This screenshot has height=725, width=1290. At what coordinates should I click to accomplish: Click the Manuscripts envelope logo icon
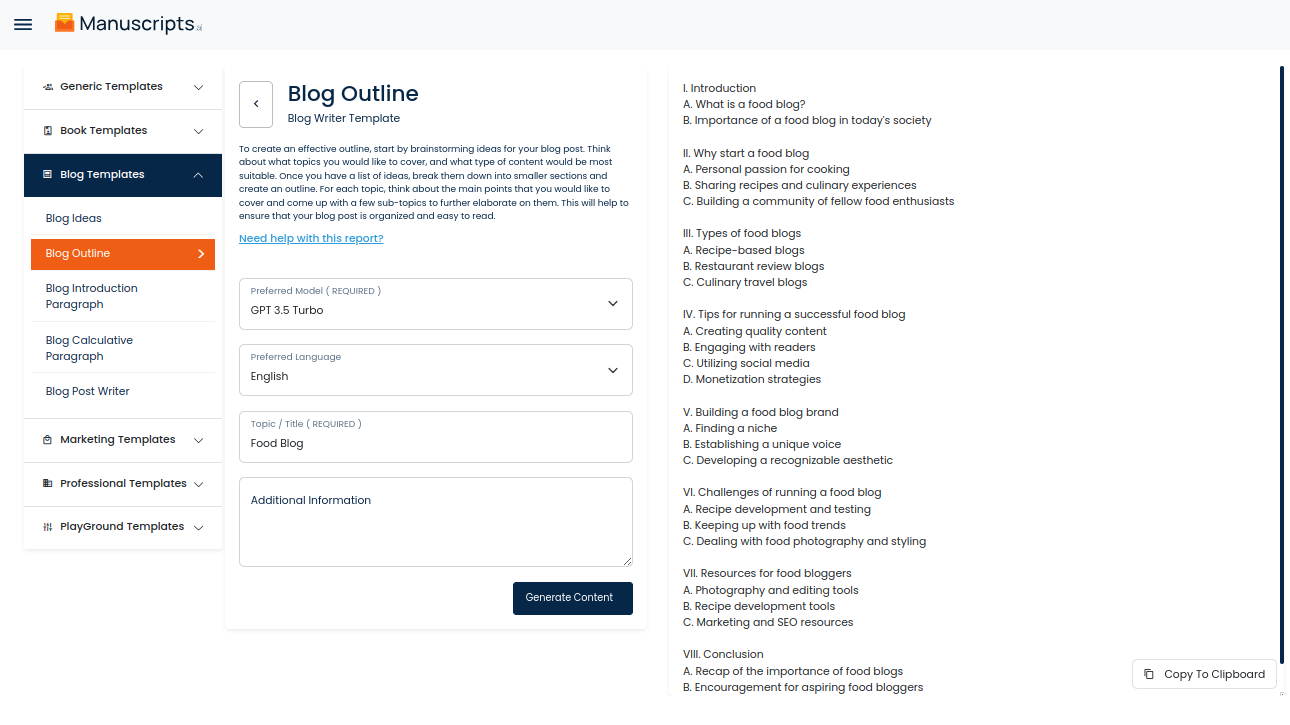pyautogui.click(x=65, y=23)
